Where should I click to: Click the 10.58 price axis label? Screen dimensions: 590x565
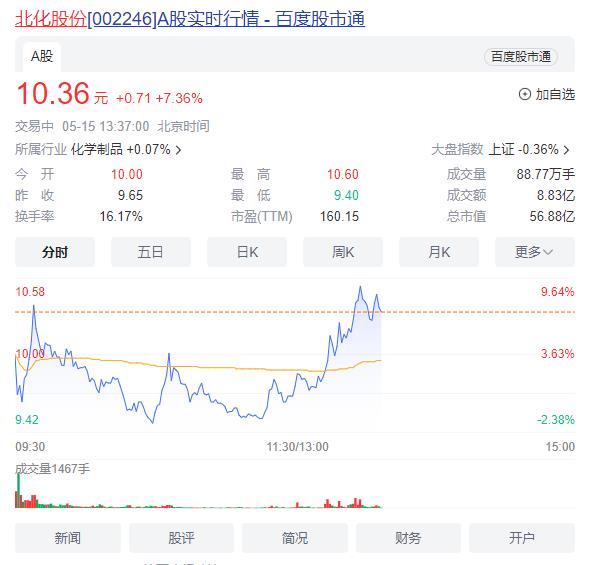point(30,292)
